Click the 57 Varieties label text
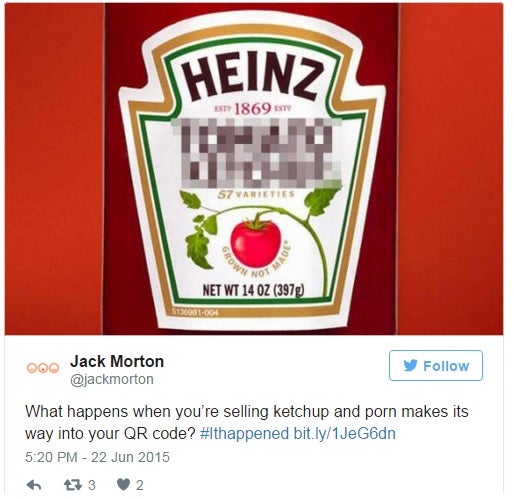Image resolution: width=514 pixels, height=499 pixels. pos(256,194)
